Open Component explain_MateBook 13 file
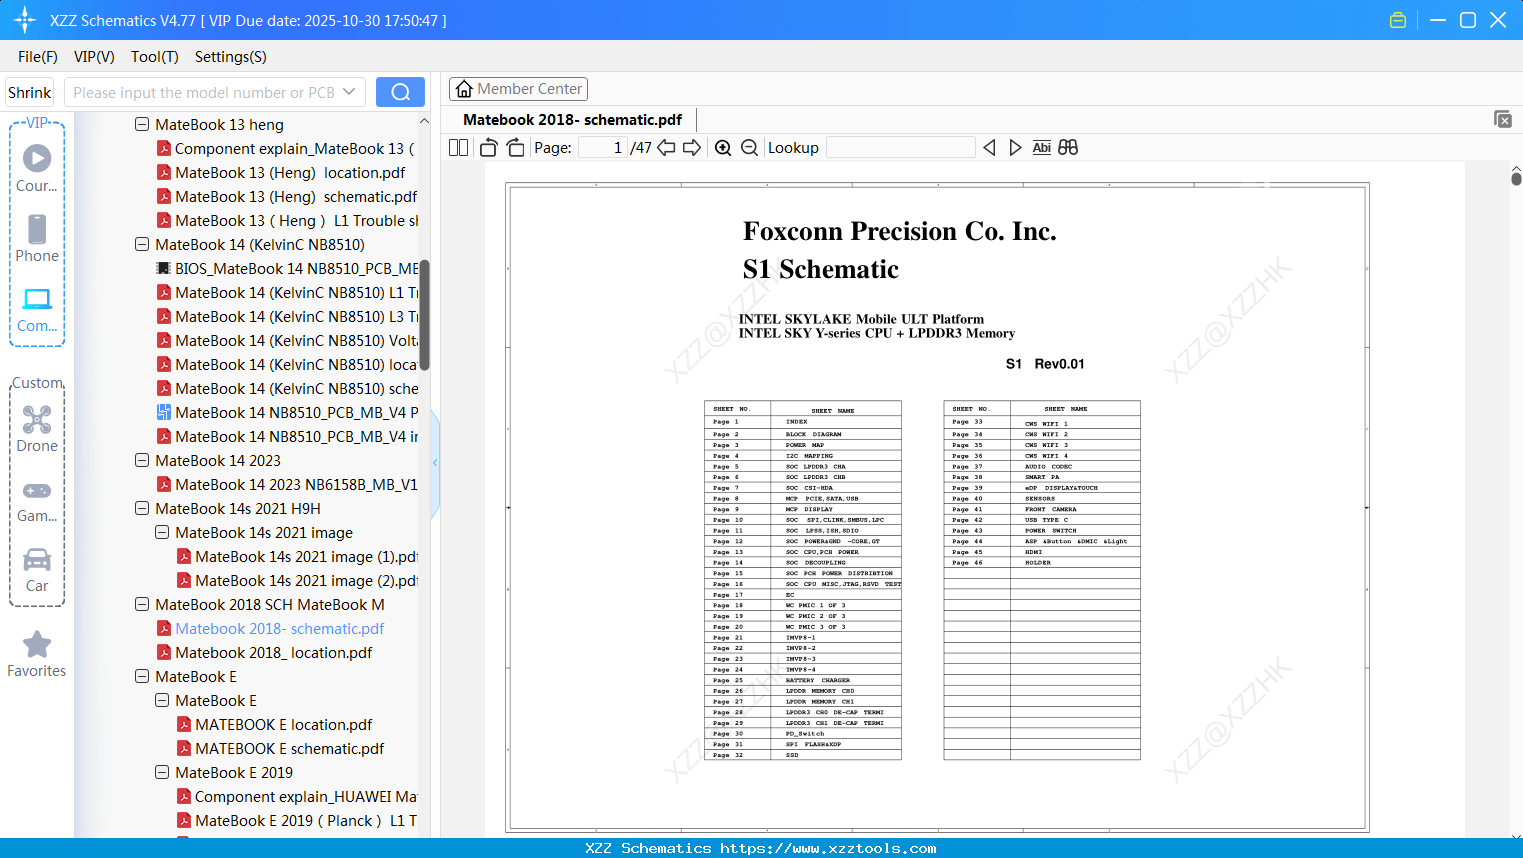The image size is (1523, 858). coord(294,149)
